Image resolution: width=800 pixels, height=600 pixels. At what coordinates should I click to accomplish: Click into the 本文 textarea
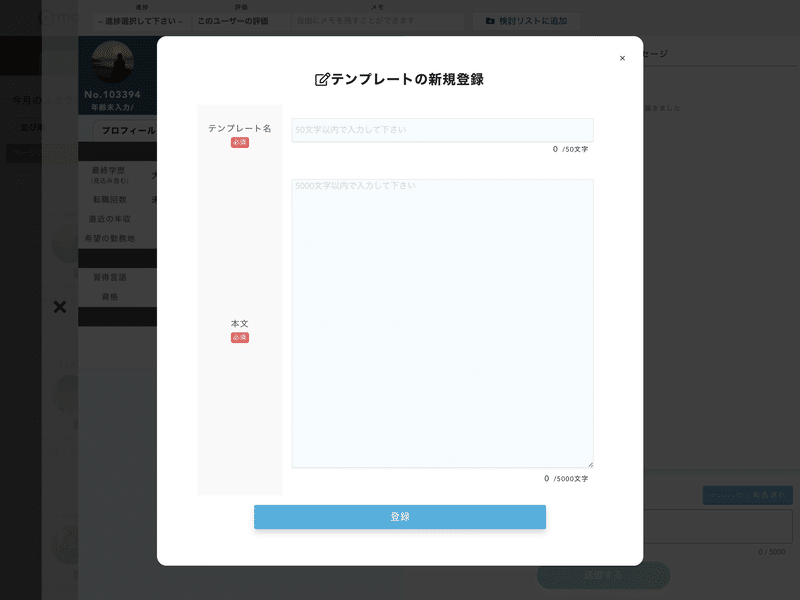pyautogui.click(x=442, y=323)
